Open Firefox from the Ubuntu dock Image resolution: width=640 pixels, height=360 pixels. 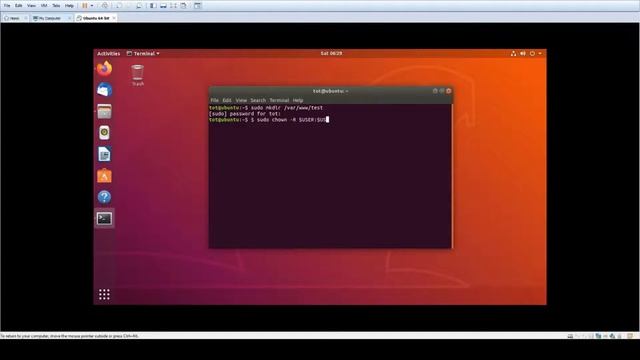[x=104, y=69]
